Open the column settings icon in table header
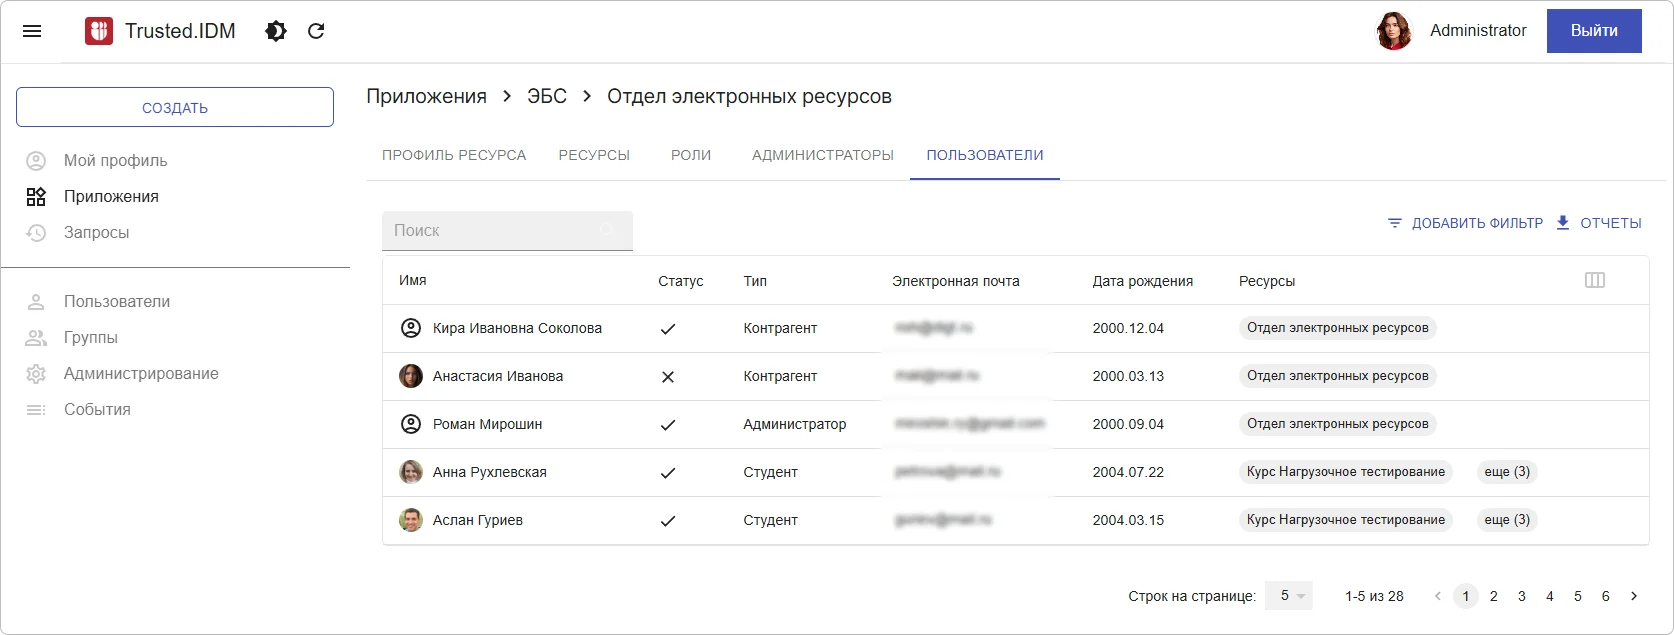The width and height of the screenshot is (1674, 635). 1595,281
